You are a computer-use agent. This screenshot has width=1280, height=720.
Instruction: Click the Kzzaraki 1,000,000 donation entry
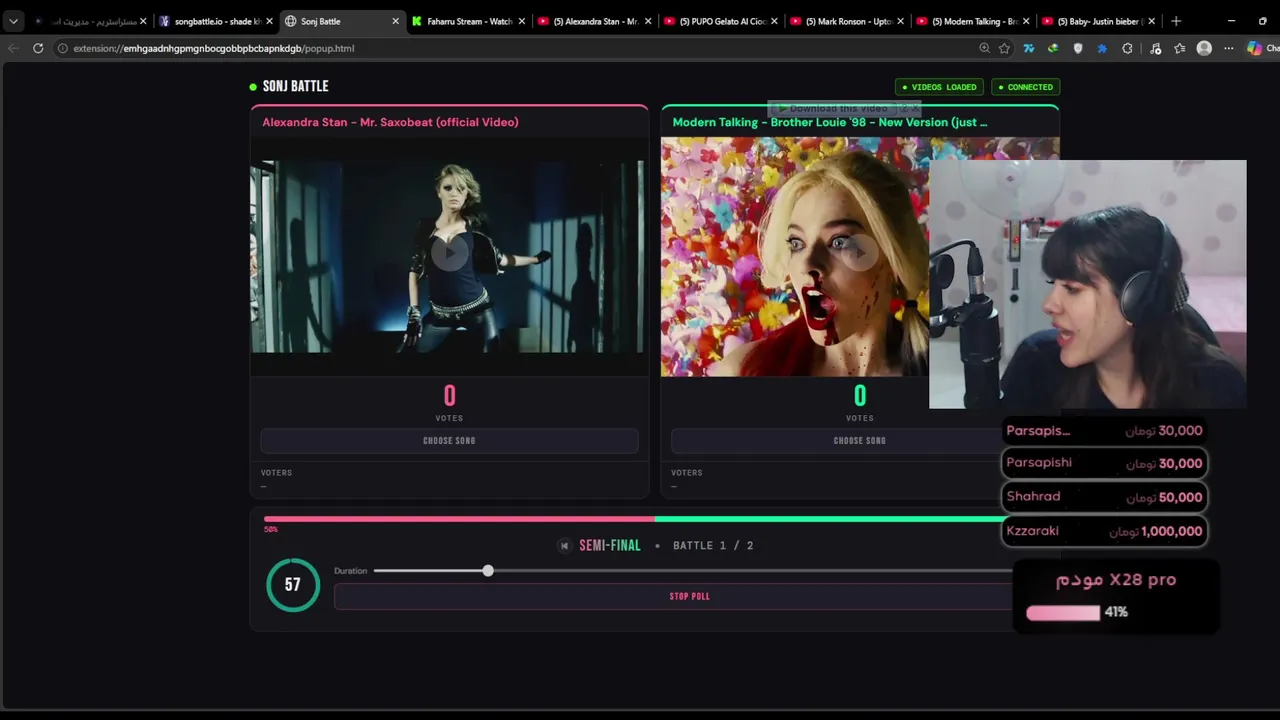coord(1104,531)
